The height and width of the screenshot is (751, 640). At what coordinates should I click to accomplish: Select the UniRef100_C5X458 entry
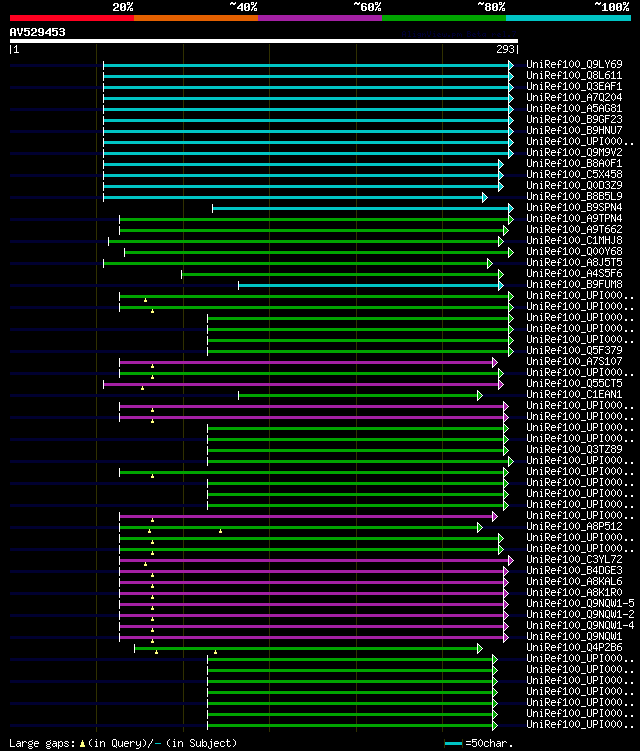(574, 174)
